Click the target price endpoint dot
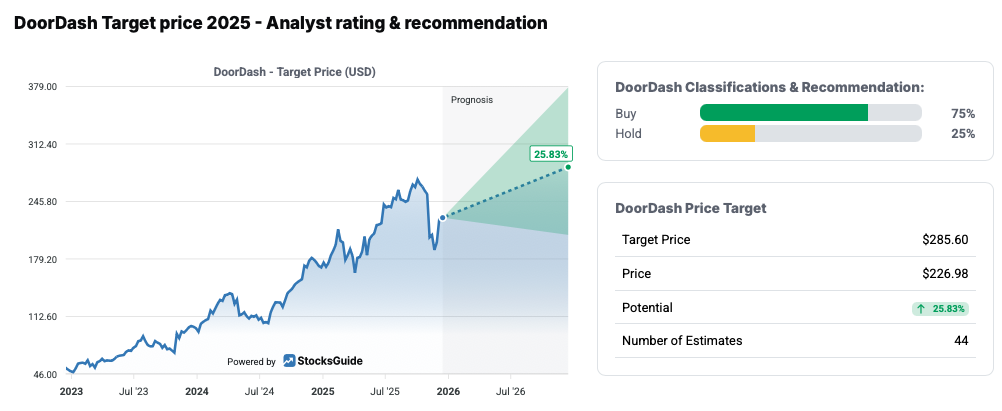This screenshot has width=1002, height=411. [x=568, y=167]
